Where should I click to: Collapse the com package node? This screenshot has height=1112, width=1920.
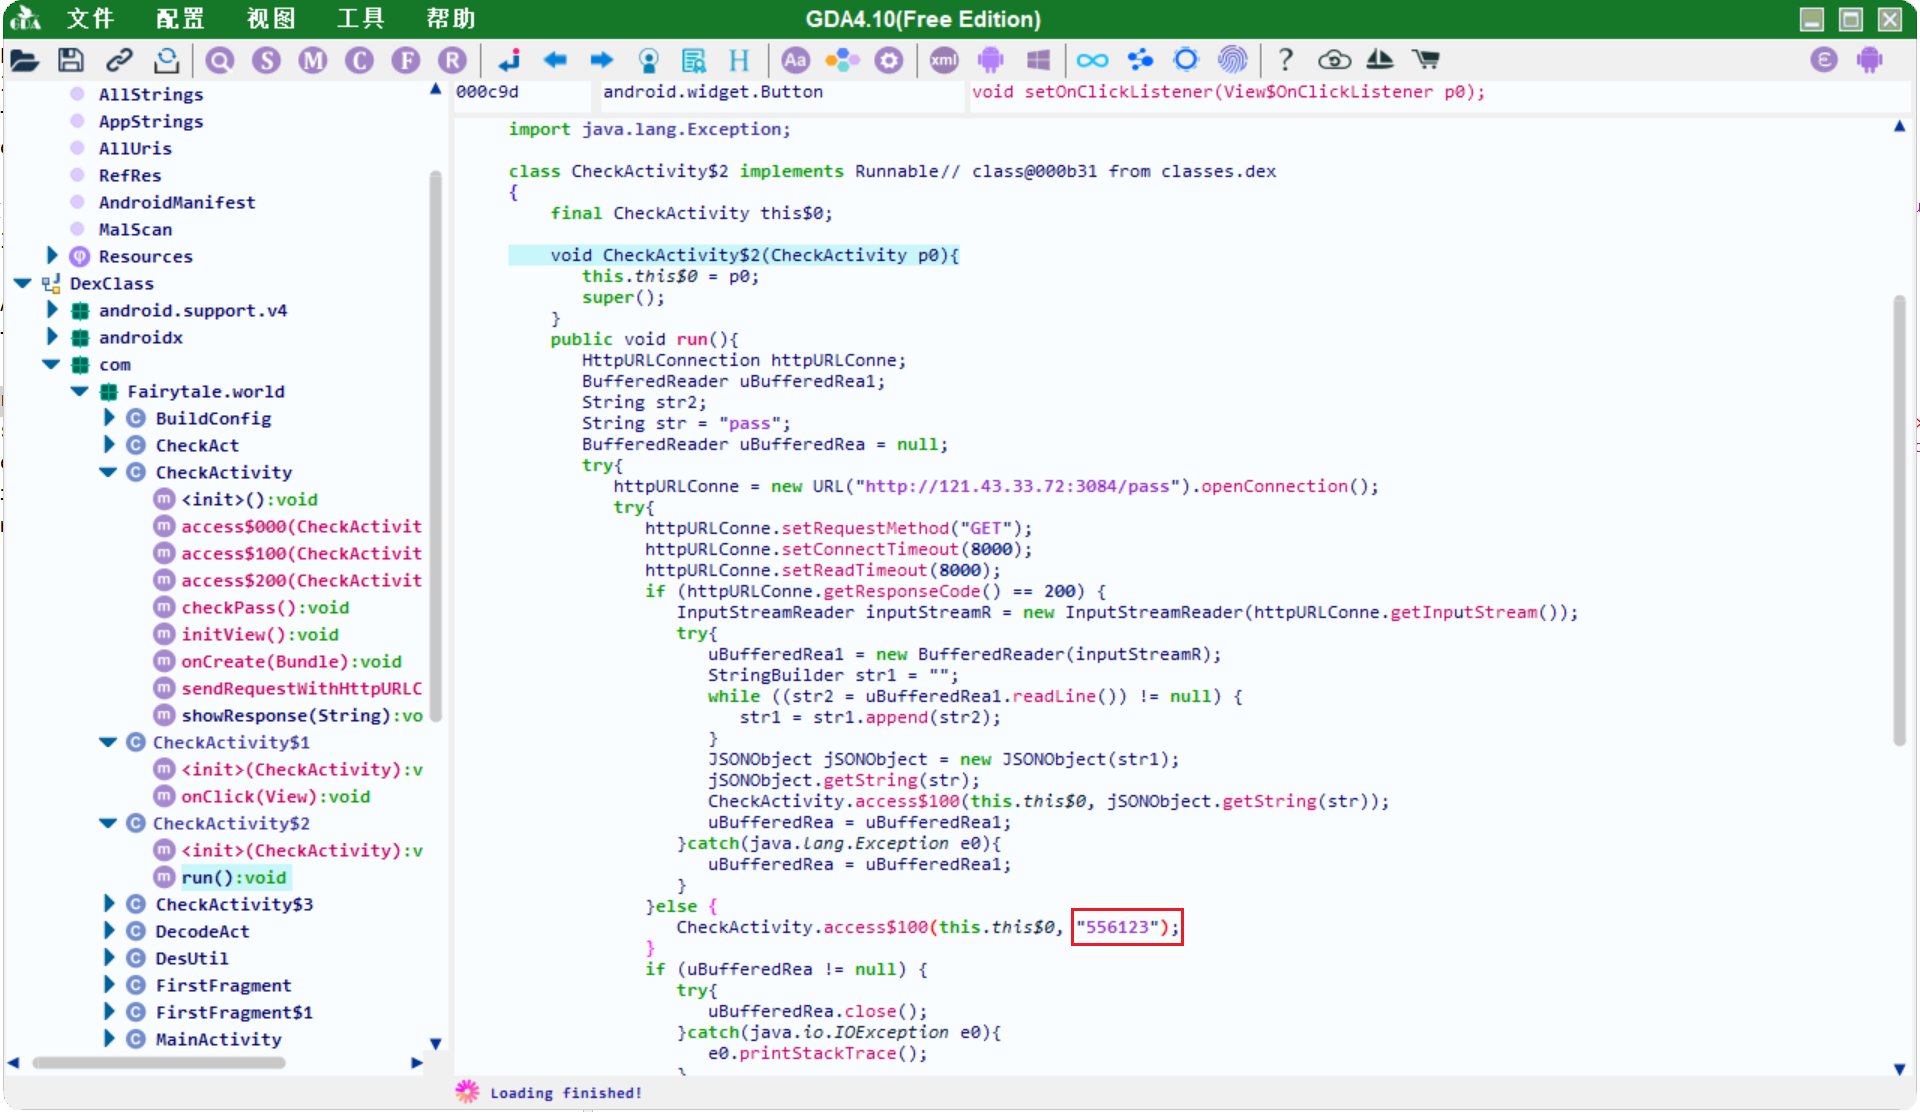pos(51,365)
